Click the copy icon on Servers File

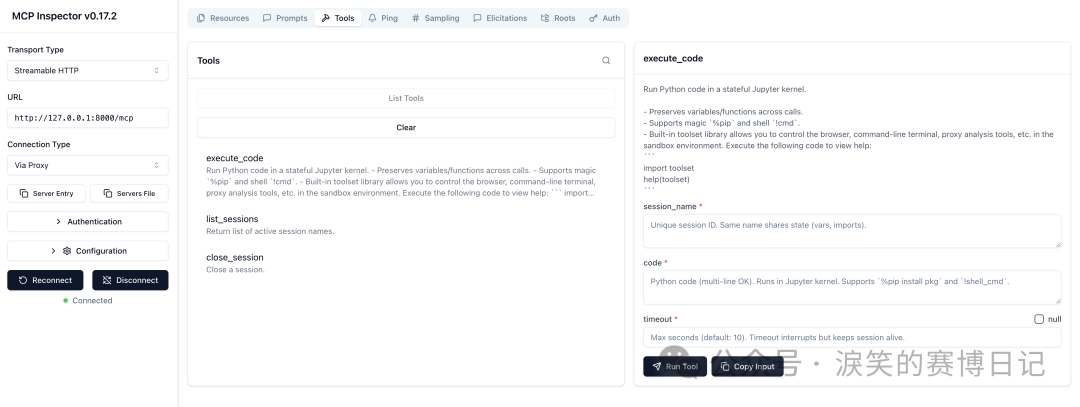tap(107, 194)
